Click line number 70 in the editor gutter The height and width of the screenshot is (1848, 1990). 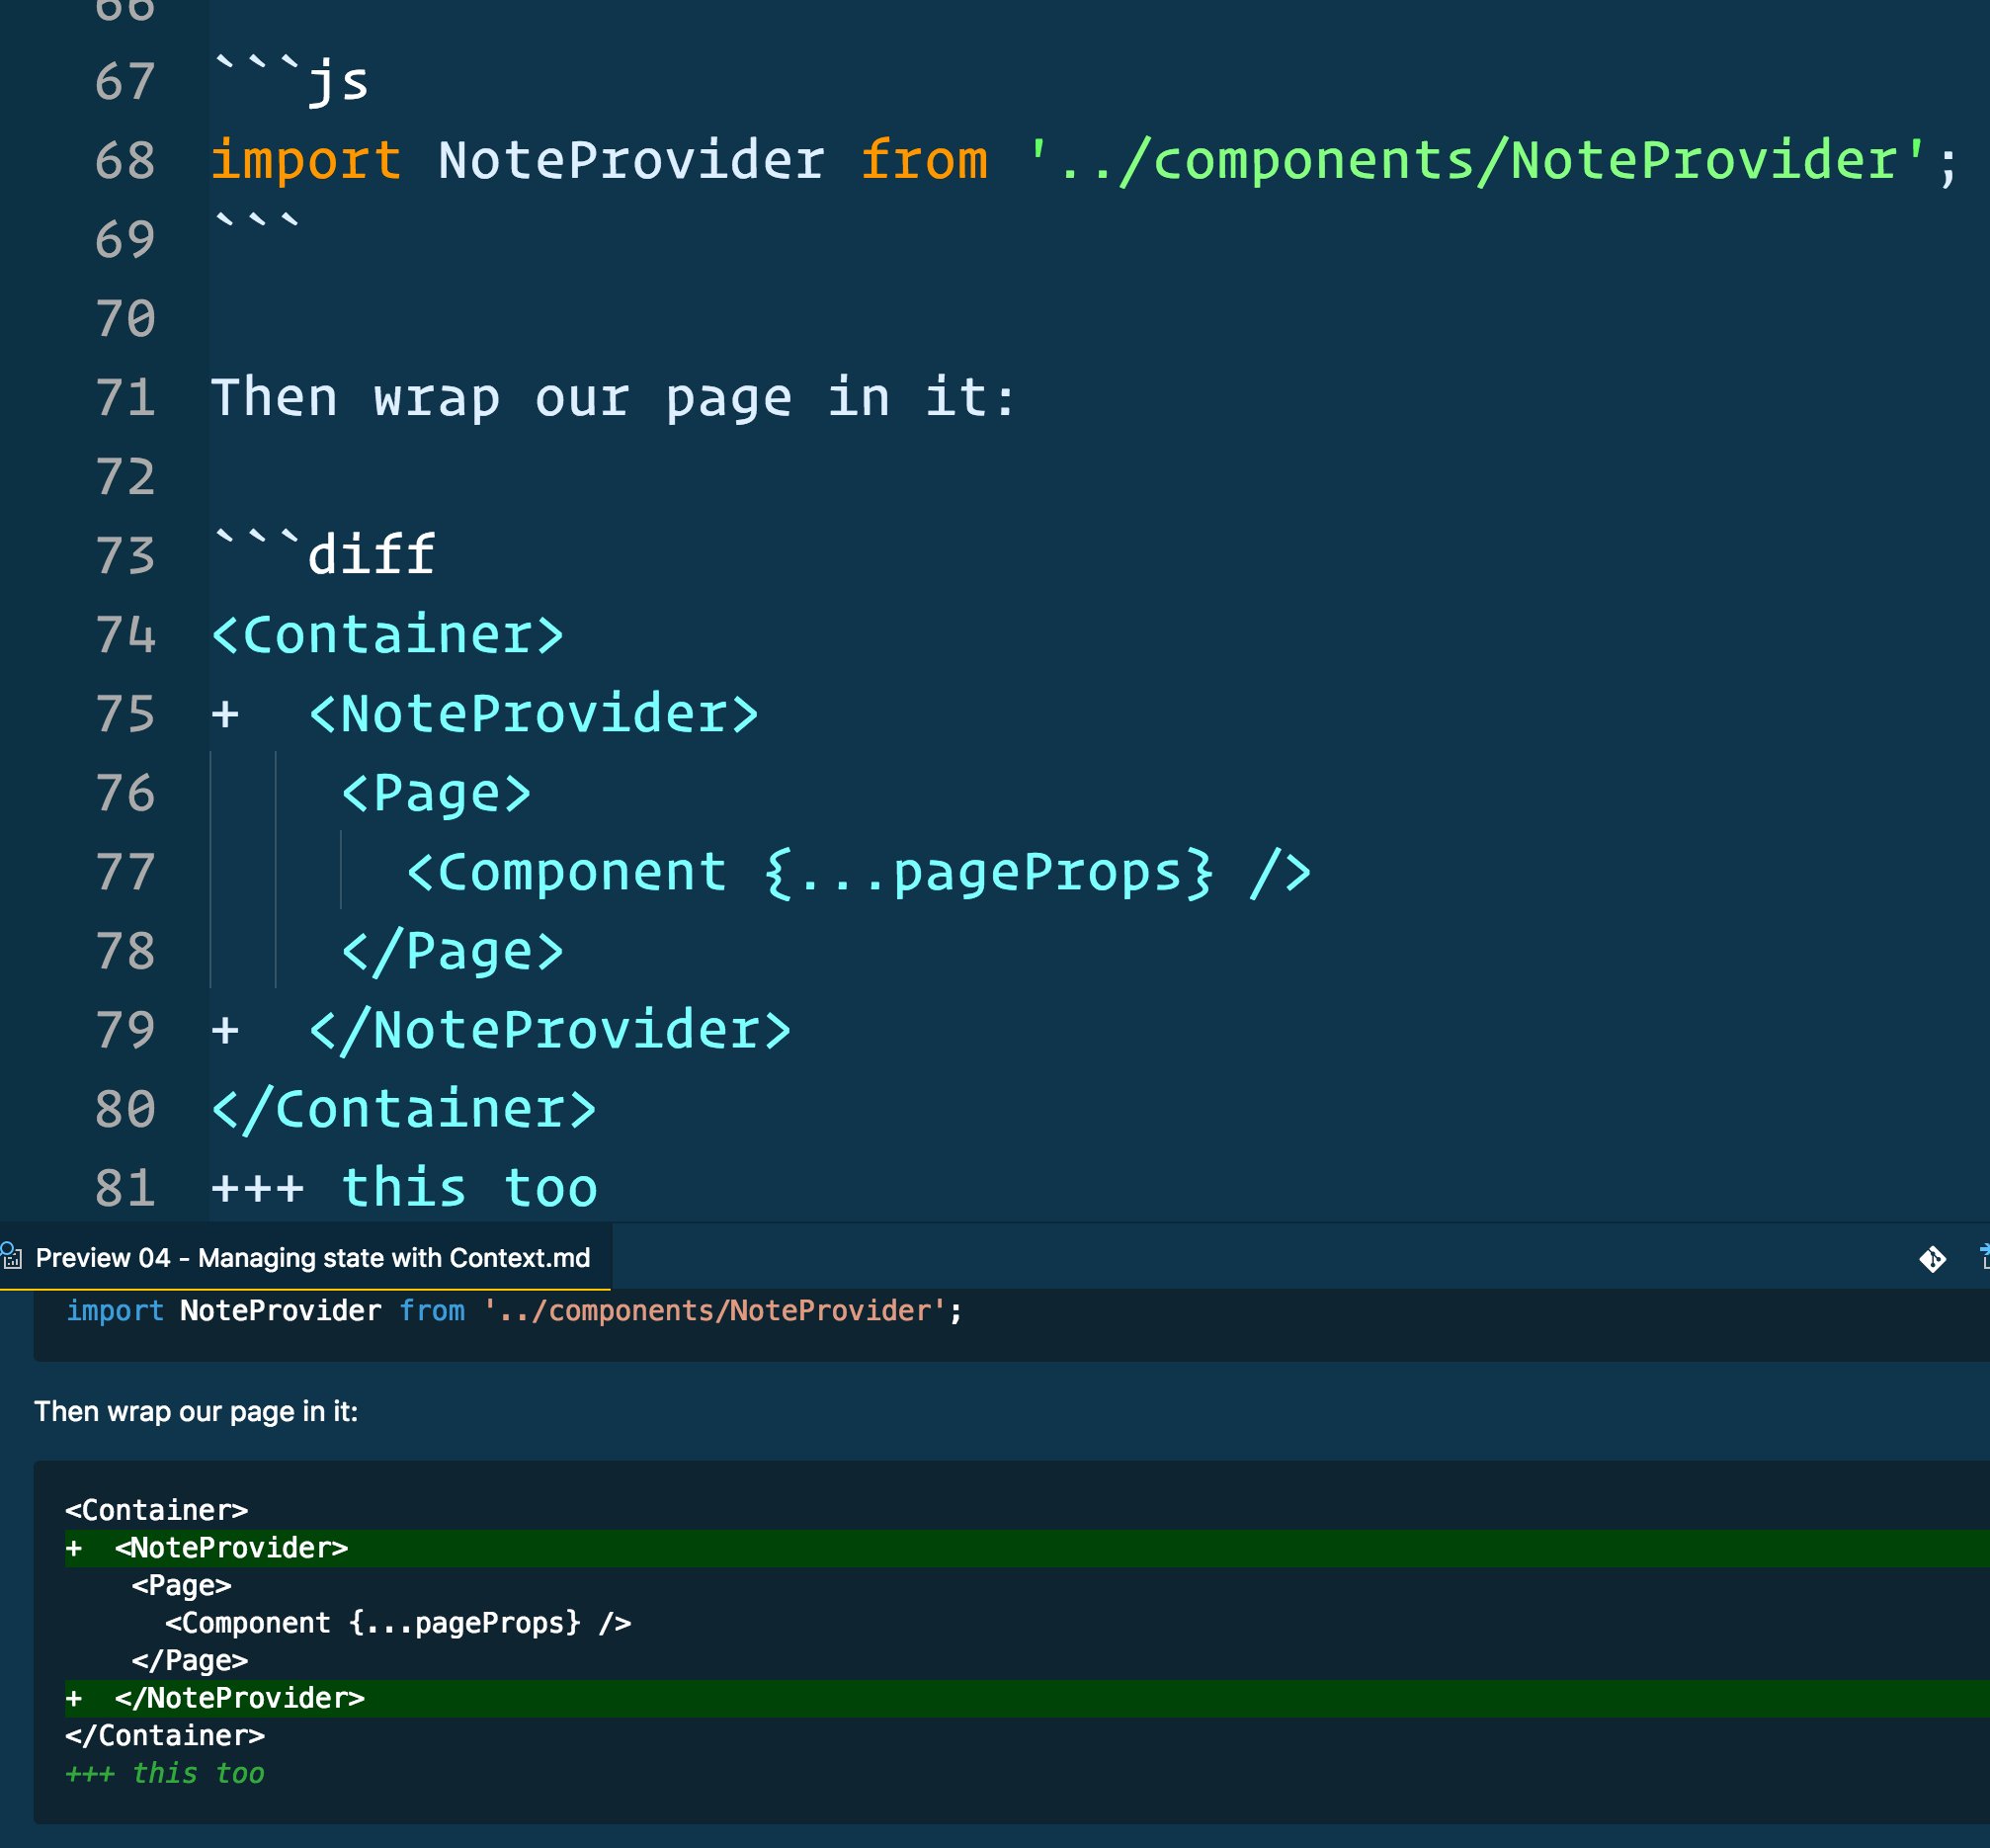click(x=125, y=318)
